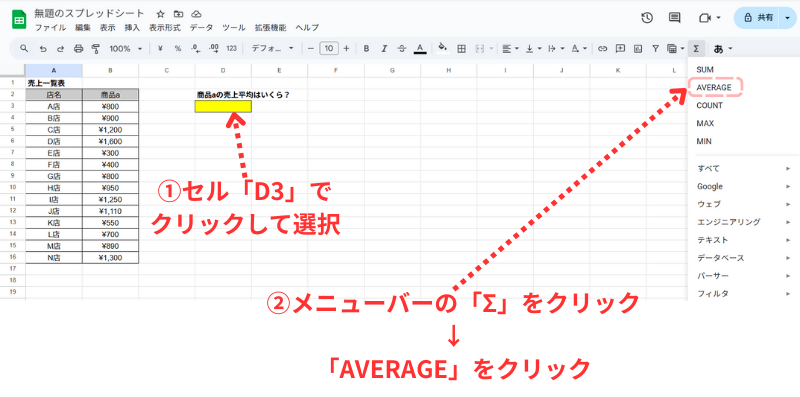This screenshot has height=397, width=800.
Task: Open the comments icon at top right
Action: tap(674, 18)
